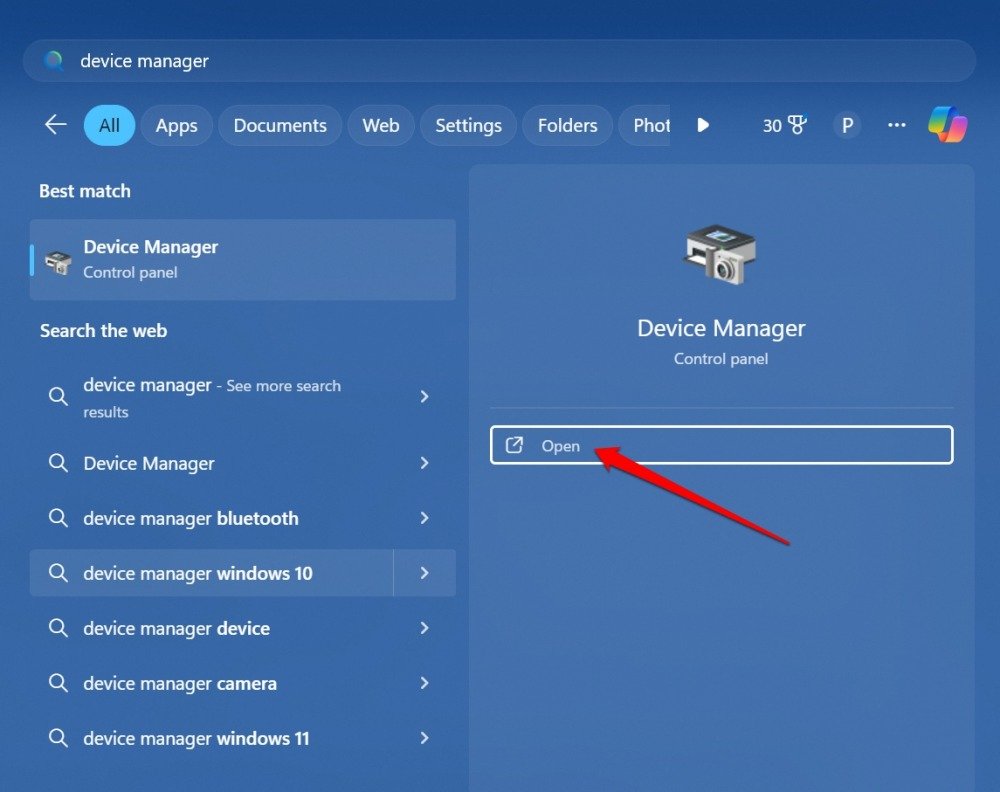The width and height of the screenshot is (1000, 792).
Task: Launch the Copilot icon
Action: (948, 124)
